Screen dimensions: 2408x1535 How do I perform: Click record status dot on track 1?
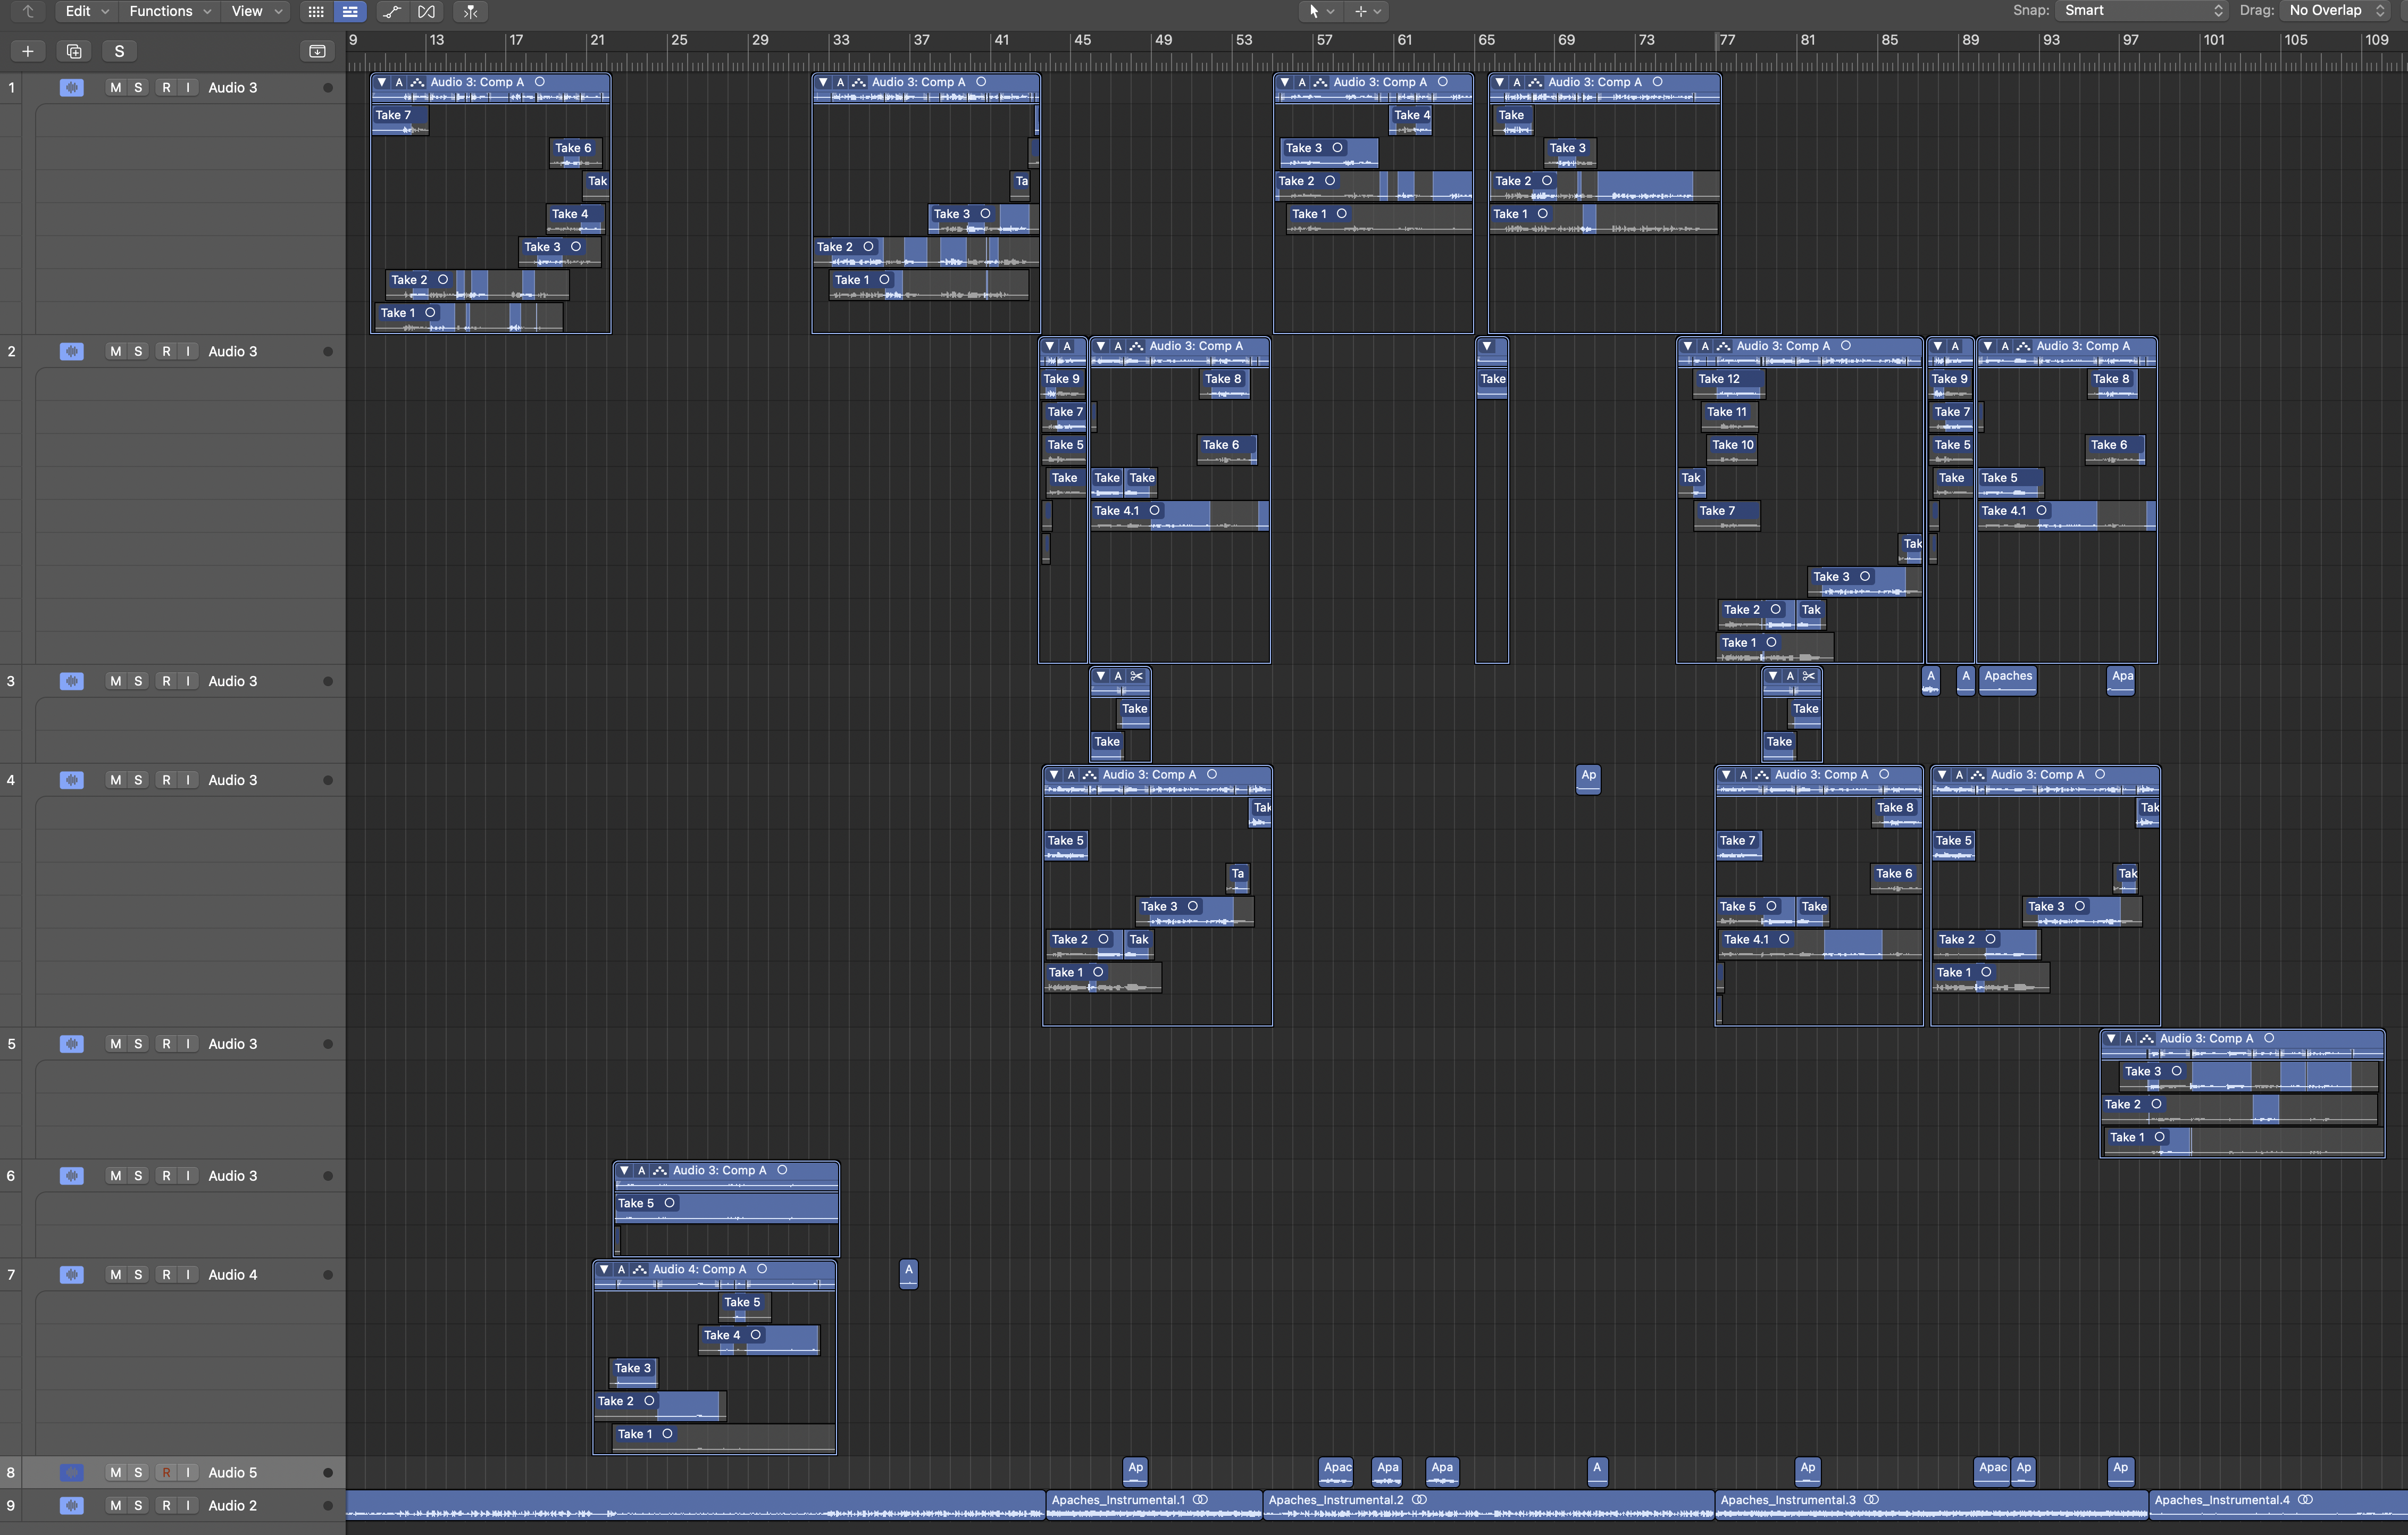pos(328,88)
